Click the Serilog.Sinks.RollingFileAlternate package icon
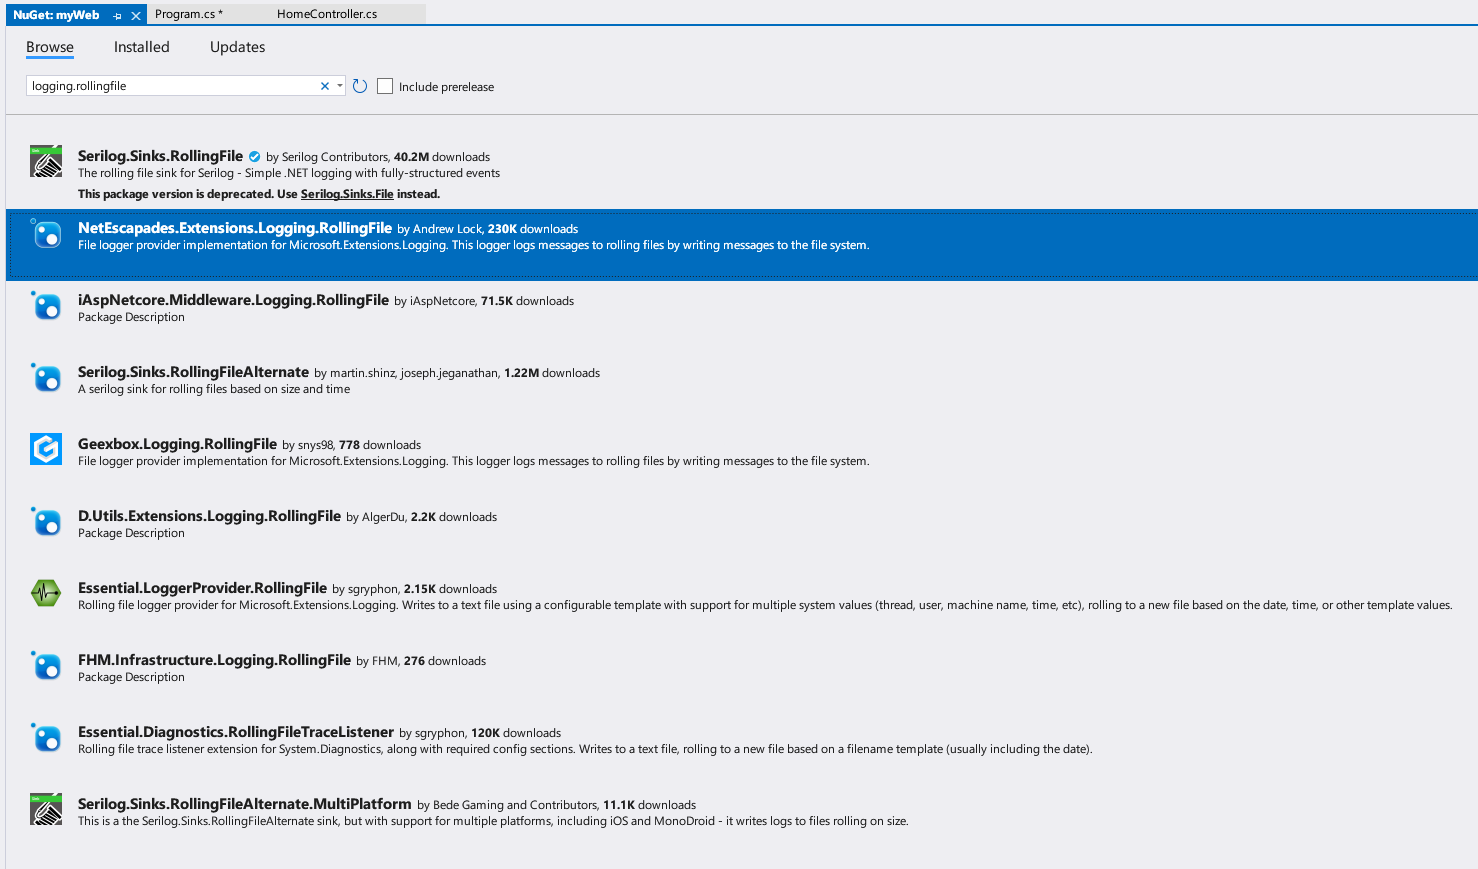1478x869 pixels. point(46,377)
